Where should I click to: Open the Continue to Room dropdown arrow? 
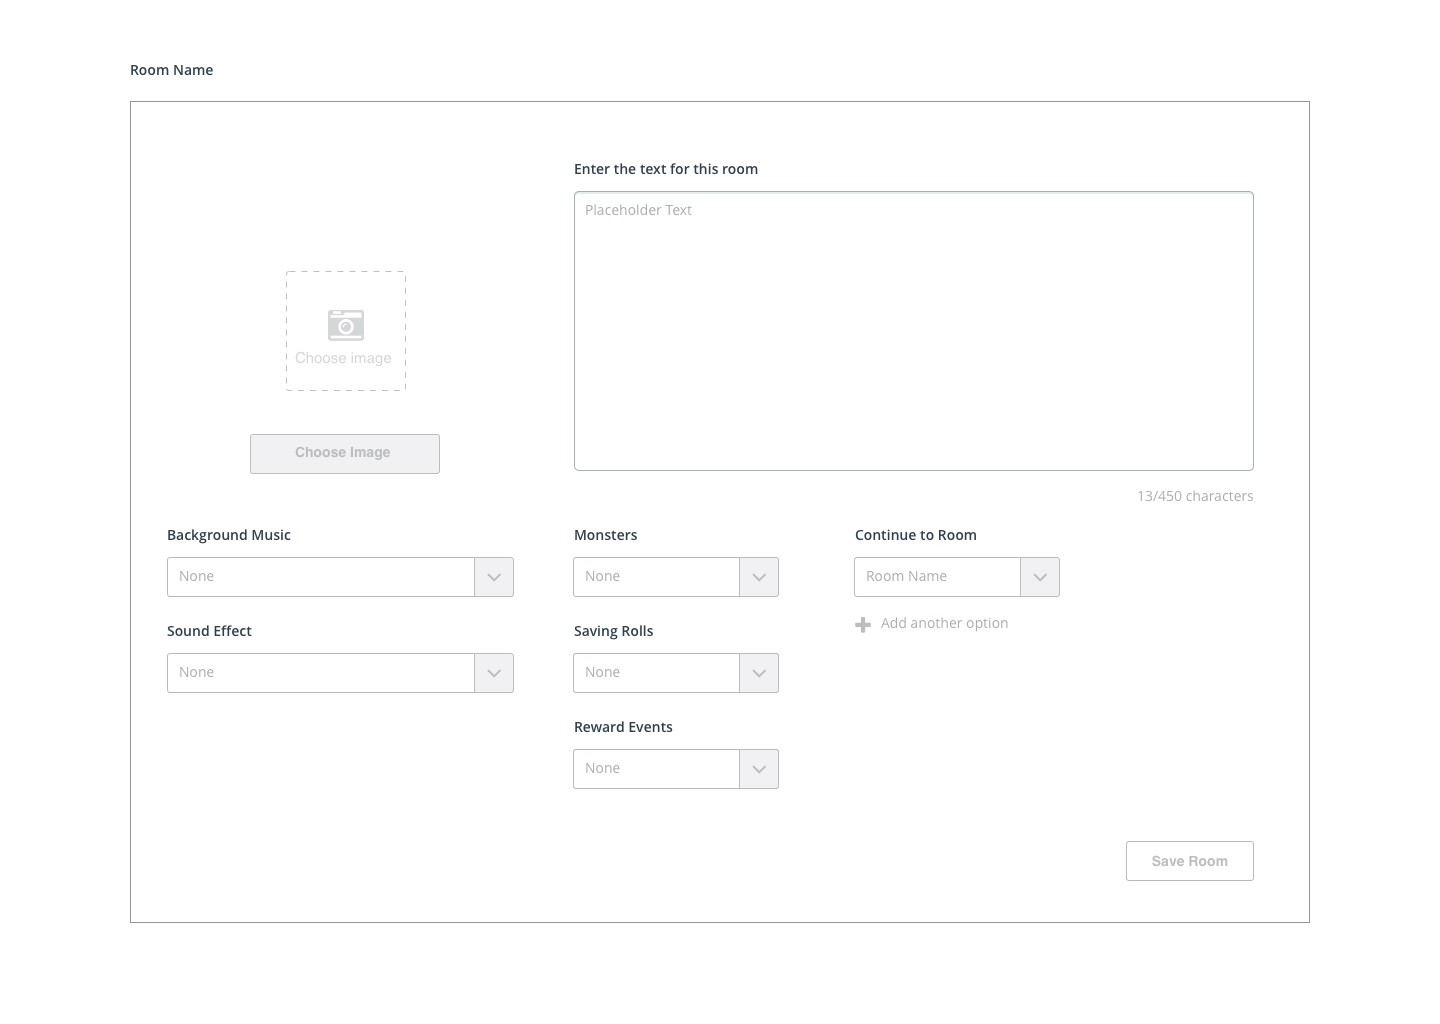1040,577
